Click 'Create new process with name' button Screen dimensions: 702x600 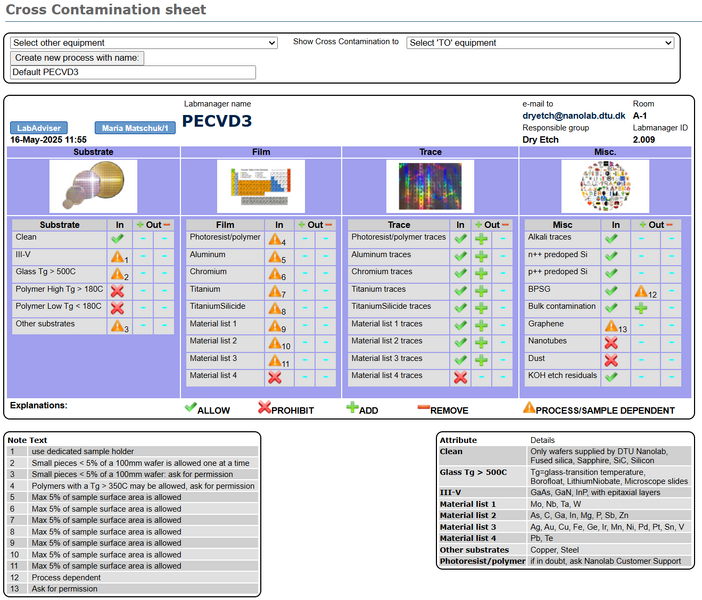78,58
